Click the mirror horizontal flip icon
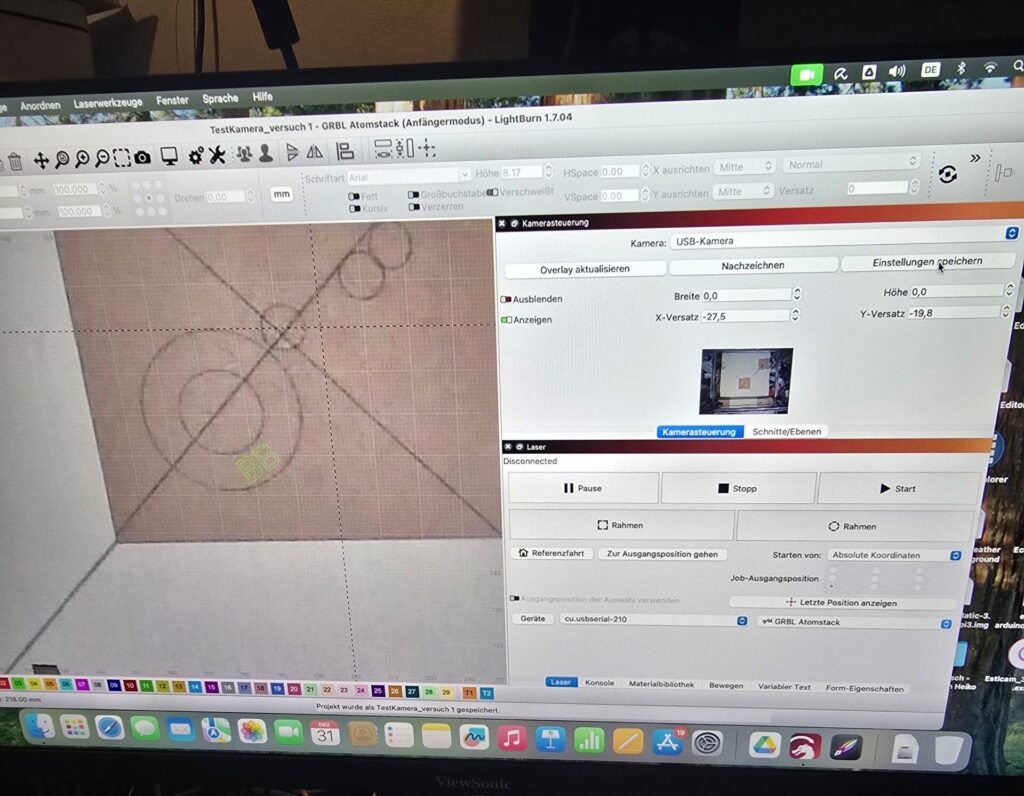 [314, 152]
